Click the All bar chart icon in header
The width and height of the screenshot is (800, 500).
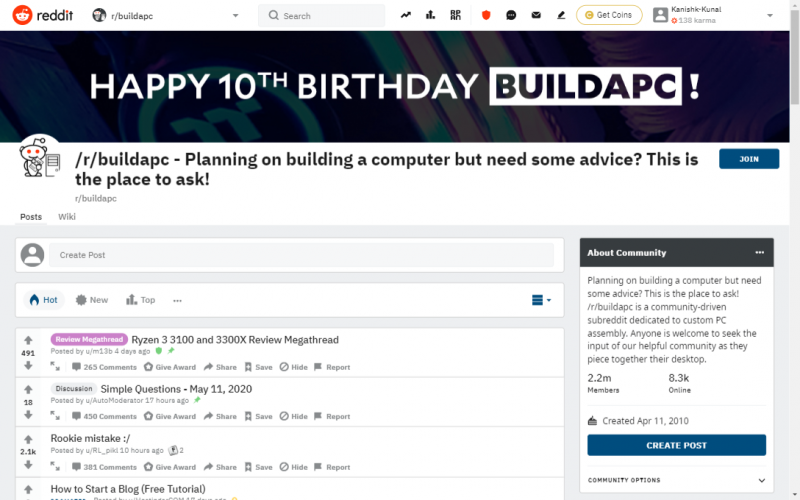tap(431, 15)
